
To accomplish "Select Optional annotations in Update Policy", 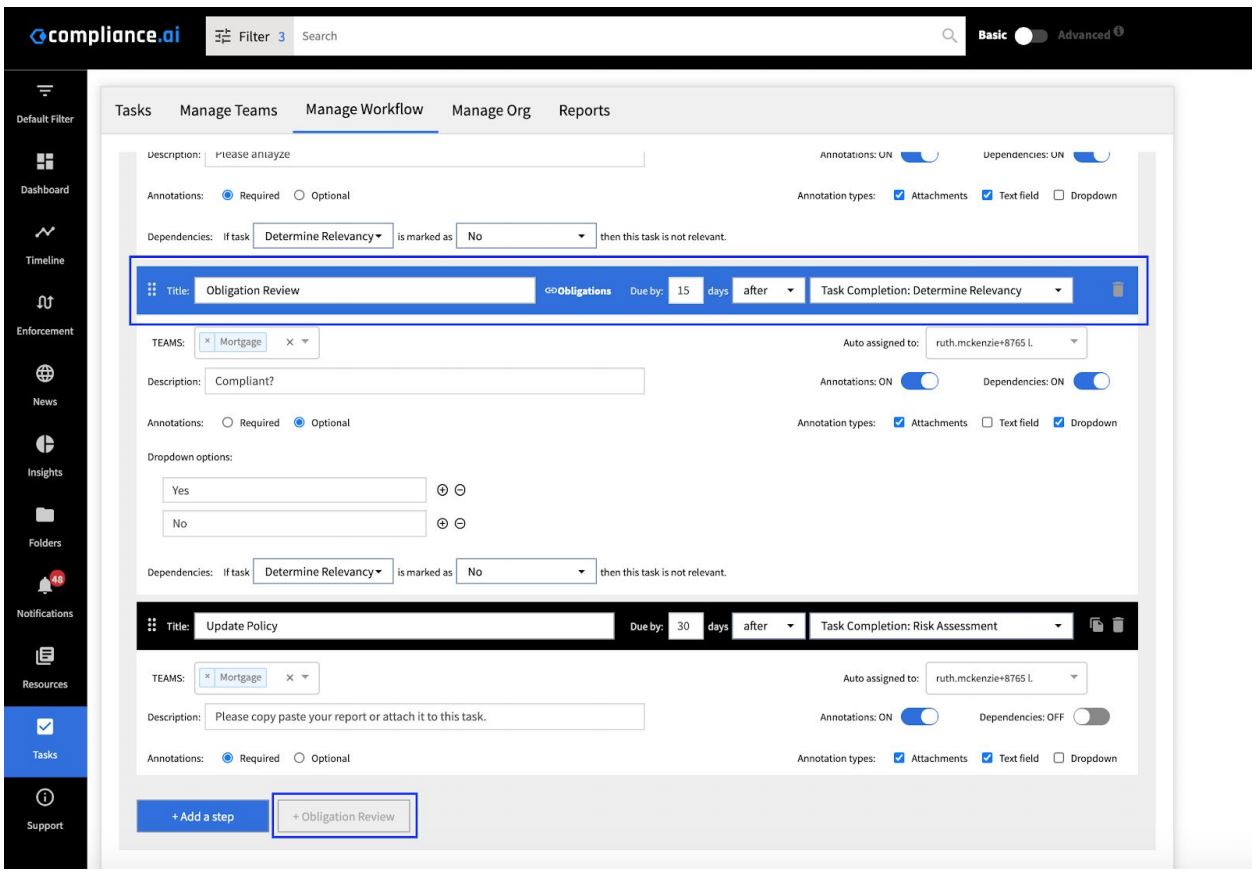I will [300, 758].
